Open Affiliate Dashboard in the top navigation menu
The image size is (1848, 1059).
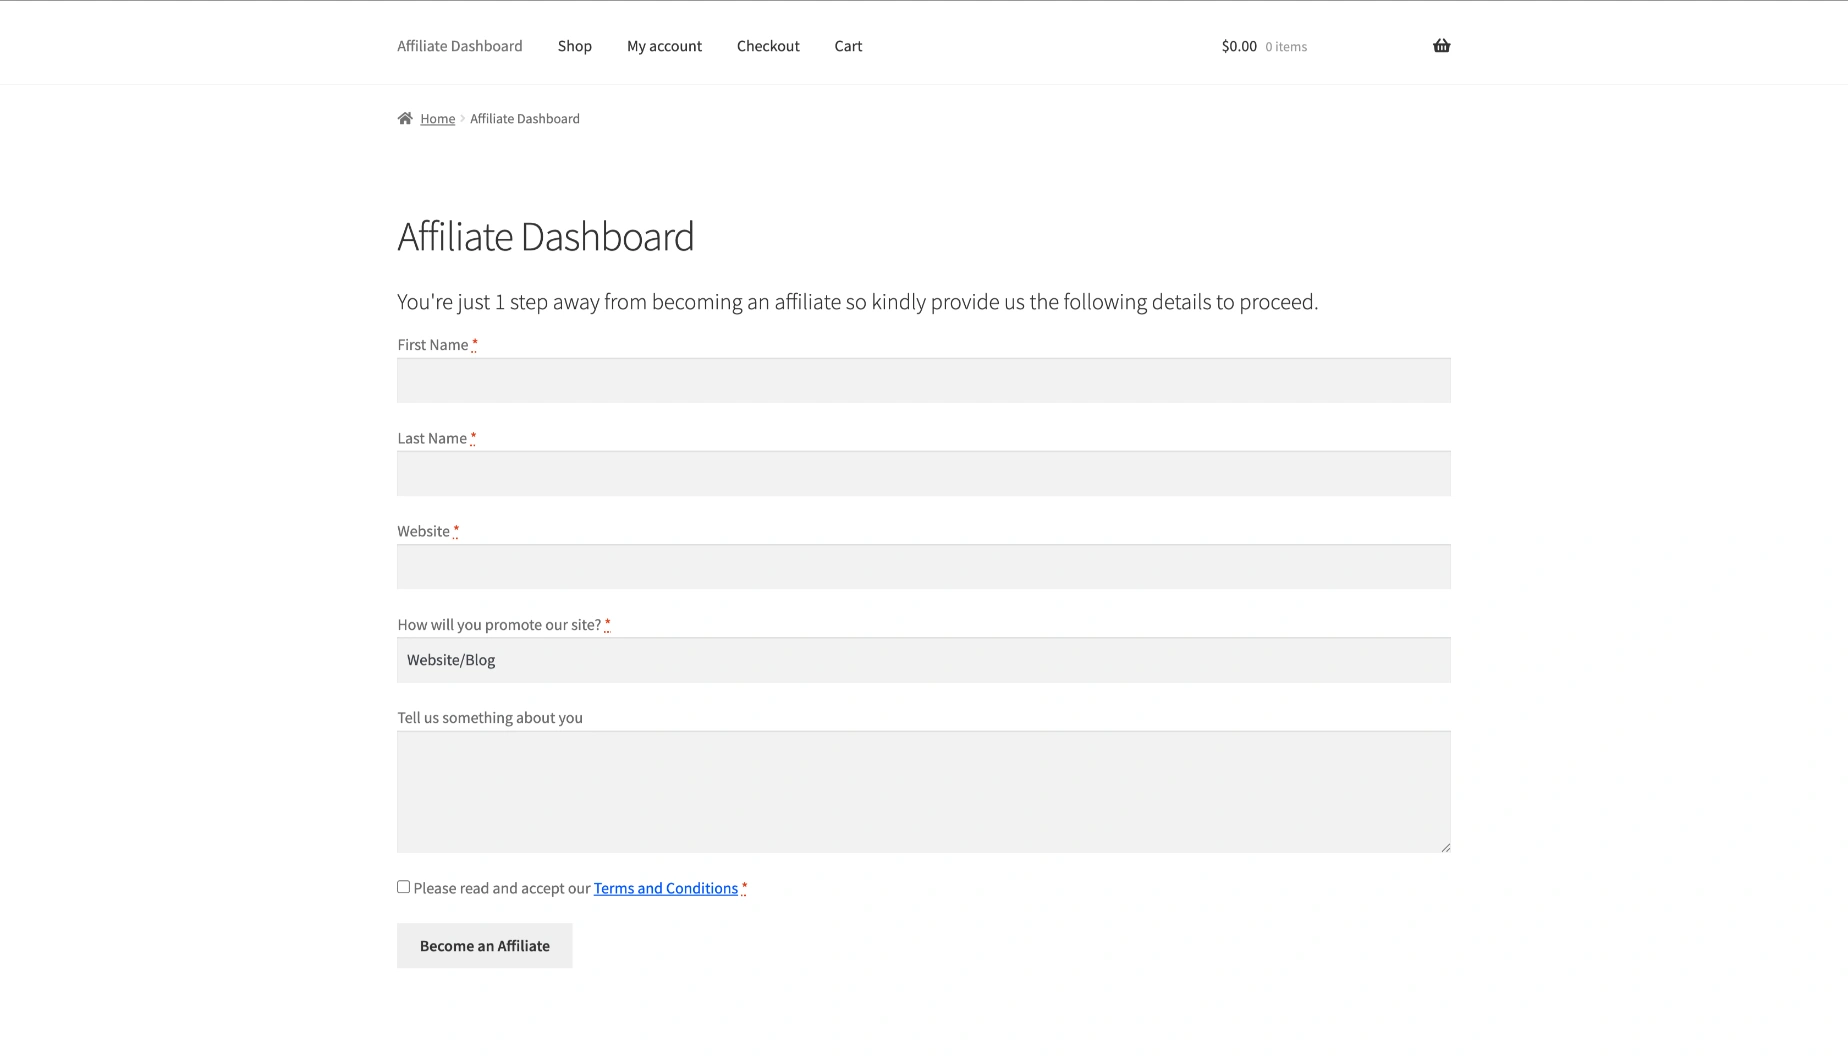(459, 46)
